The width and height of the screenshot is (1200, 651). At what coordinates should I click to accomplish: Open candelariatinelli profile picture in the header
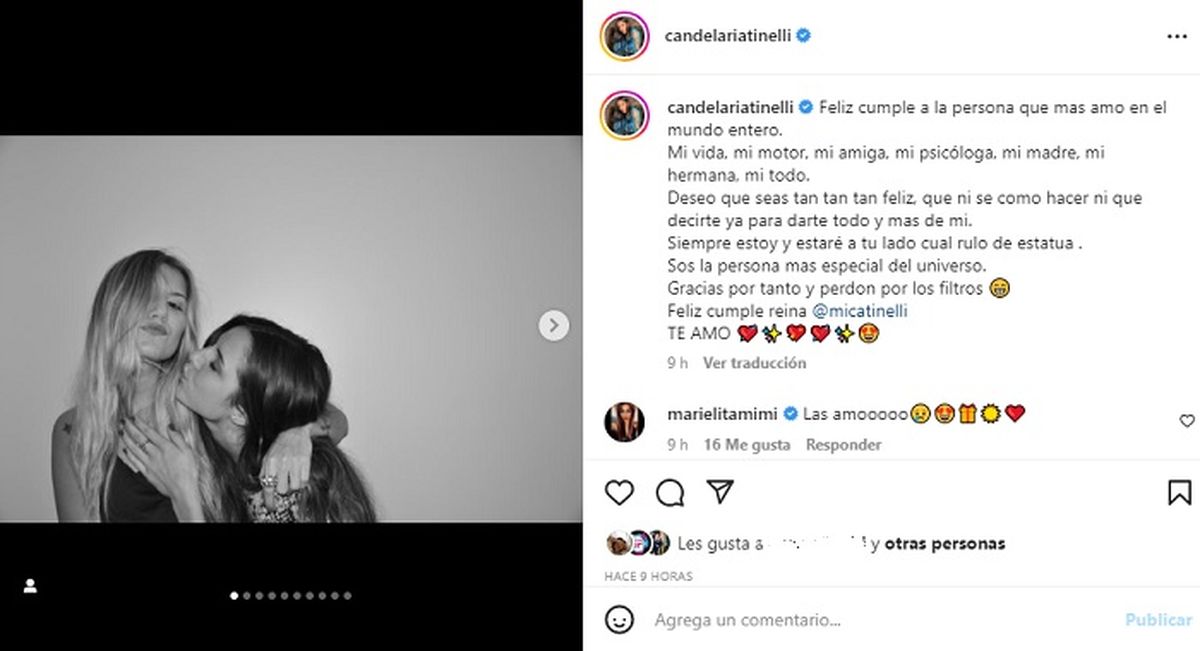point(626,36)
